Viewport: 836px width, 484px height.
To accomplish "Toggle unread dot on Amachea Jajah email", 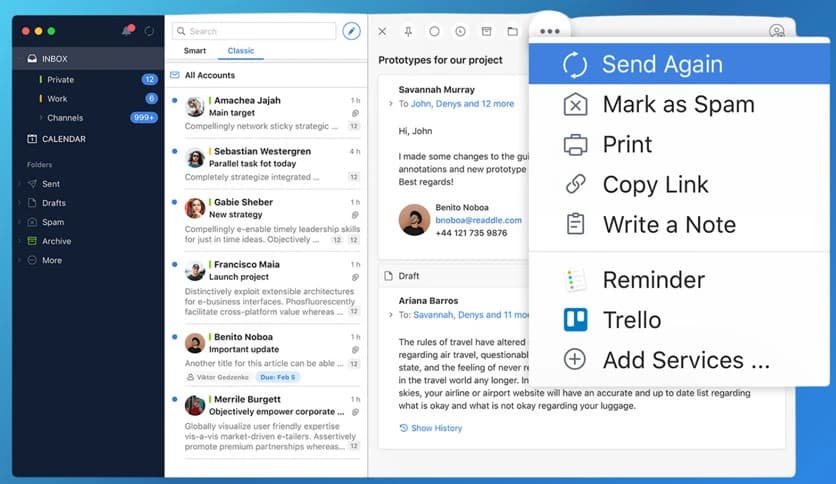I will (174, 100).
